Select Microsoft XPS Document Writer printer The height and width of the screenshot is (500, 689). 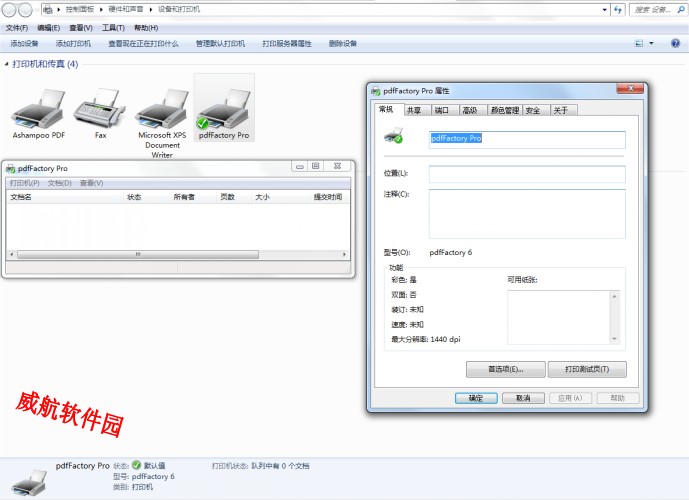click(162, 112)
